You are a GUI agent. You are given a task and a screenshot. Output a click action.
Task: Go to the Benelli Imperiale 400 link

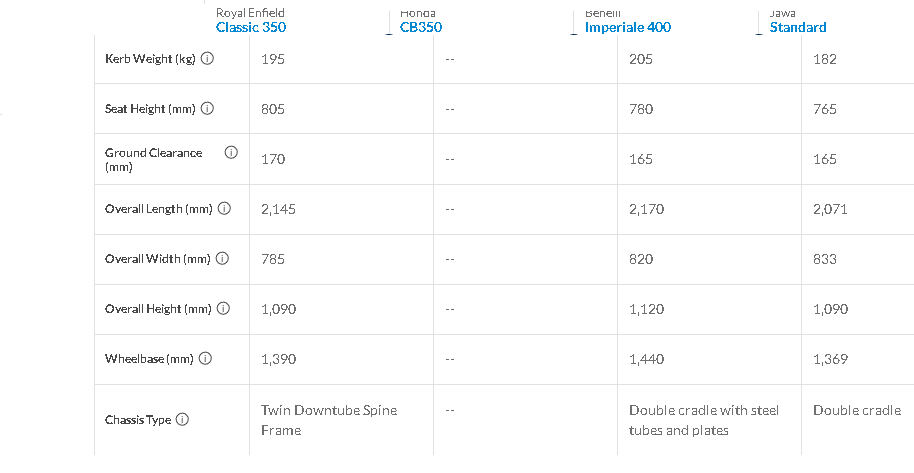click(x=628, y=27)
